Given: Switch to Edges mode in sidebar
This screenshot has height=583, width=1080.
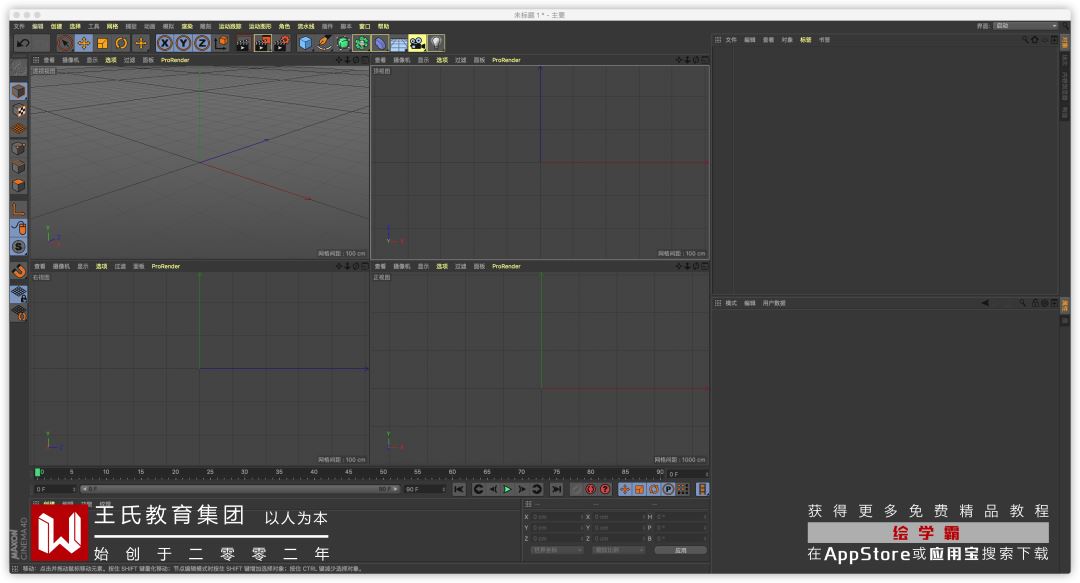Looking at the screenshot, I should [19, 167].
